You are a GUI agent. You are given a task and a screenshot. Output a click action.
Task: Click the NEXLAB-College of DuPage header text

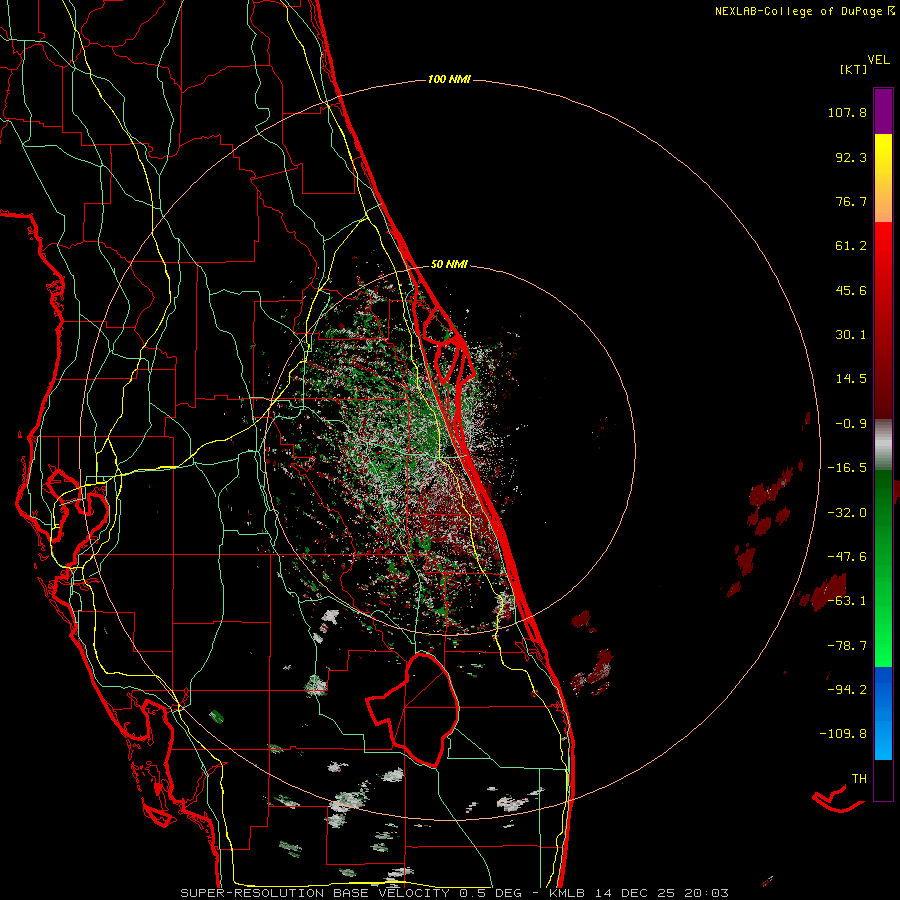point(798,11)
